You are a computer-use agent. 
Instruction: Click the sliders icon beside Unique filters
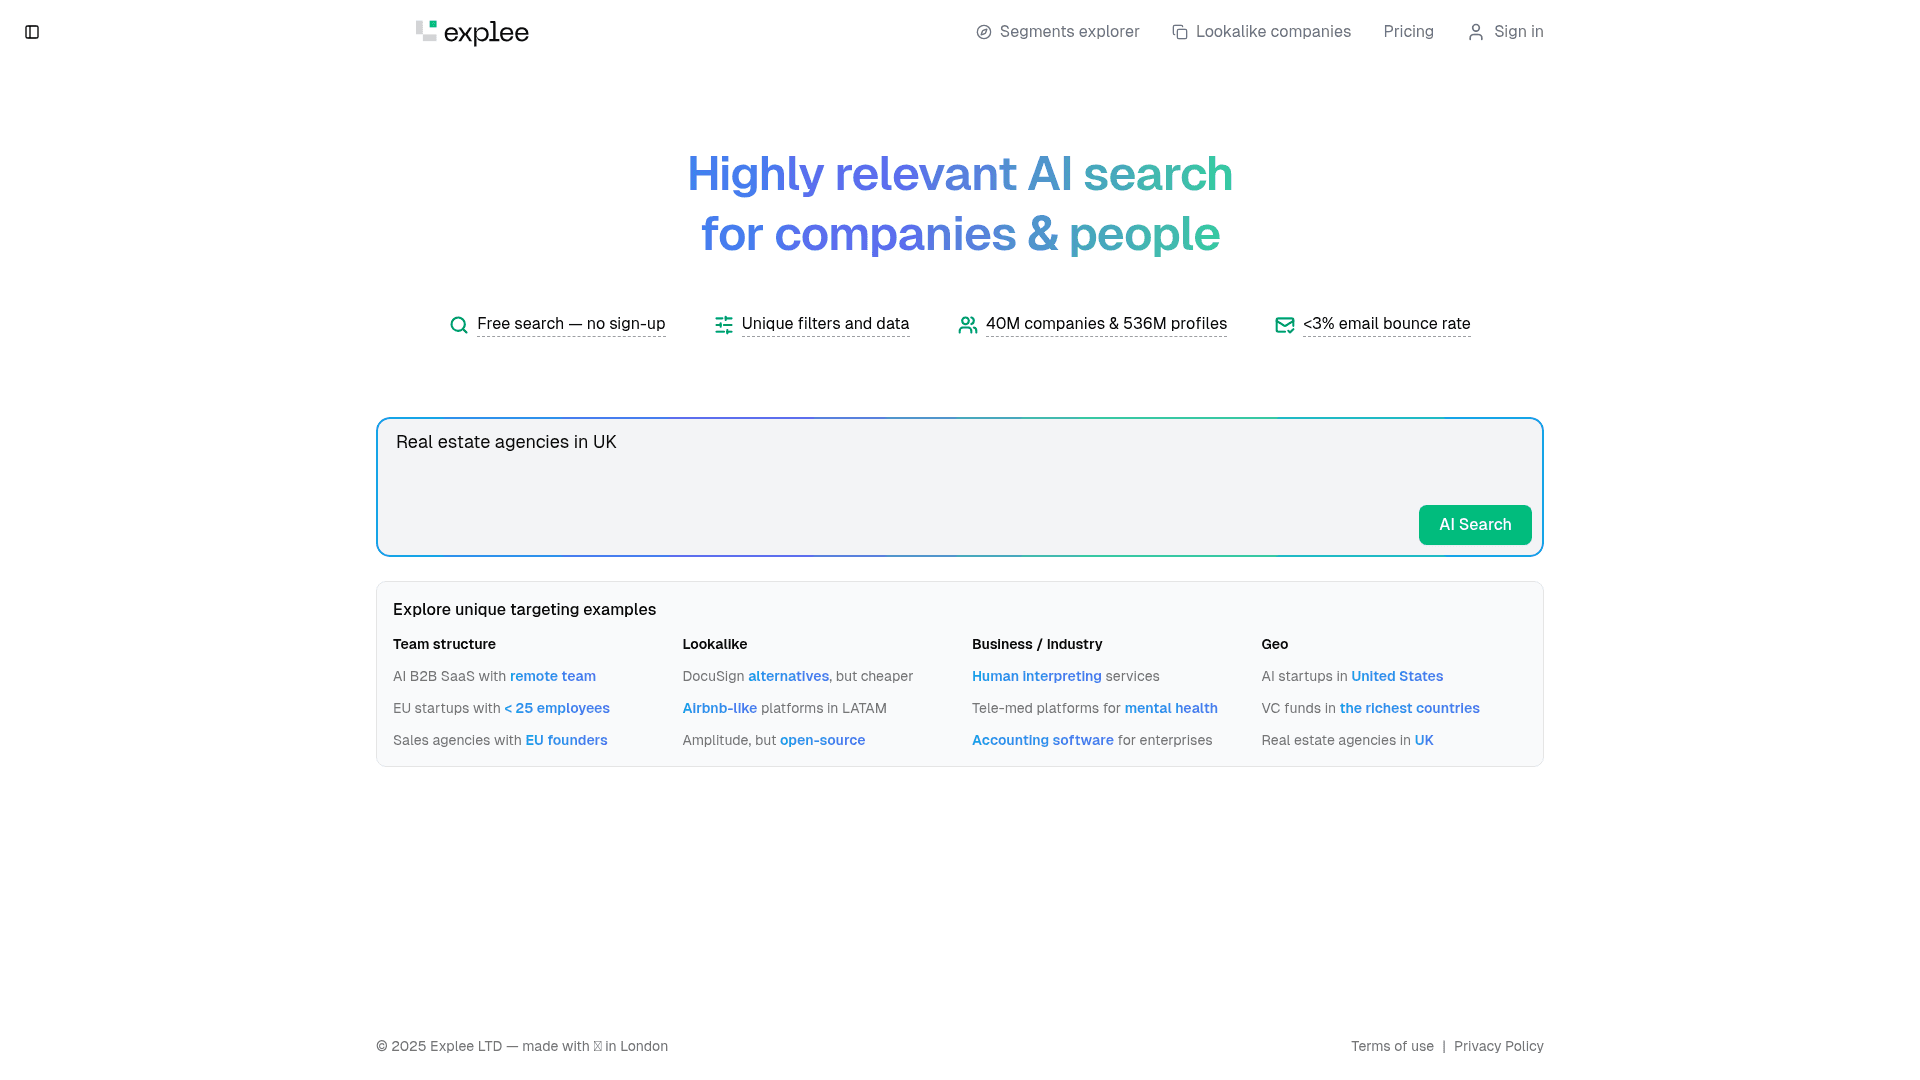pyautogui.click(x=724, y=325)
